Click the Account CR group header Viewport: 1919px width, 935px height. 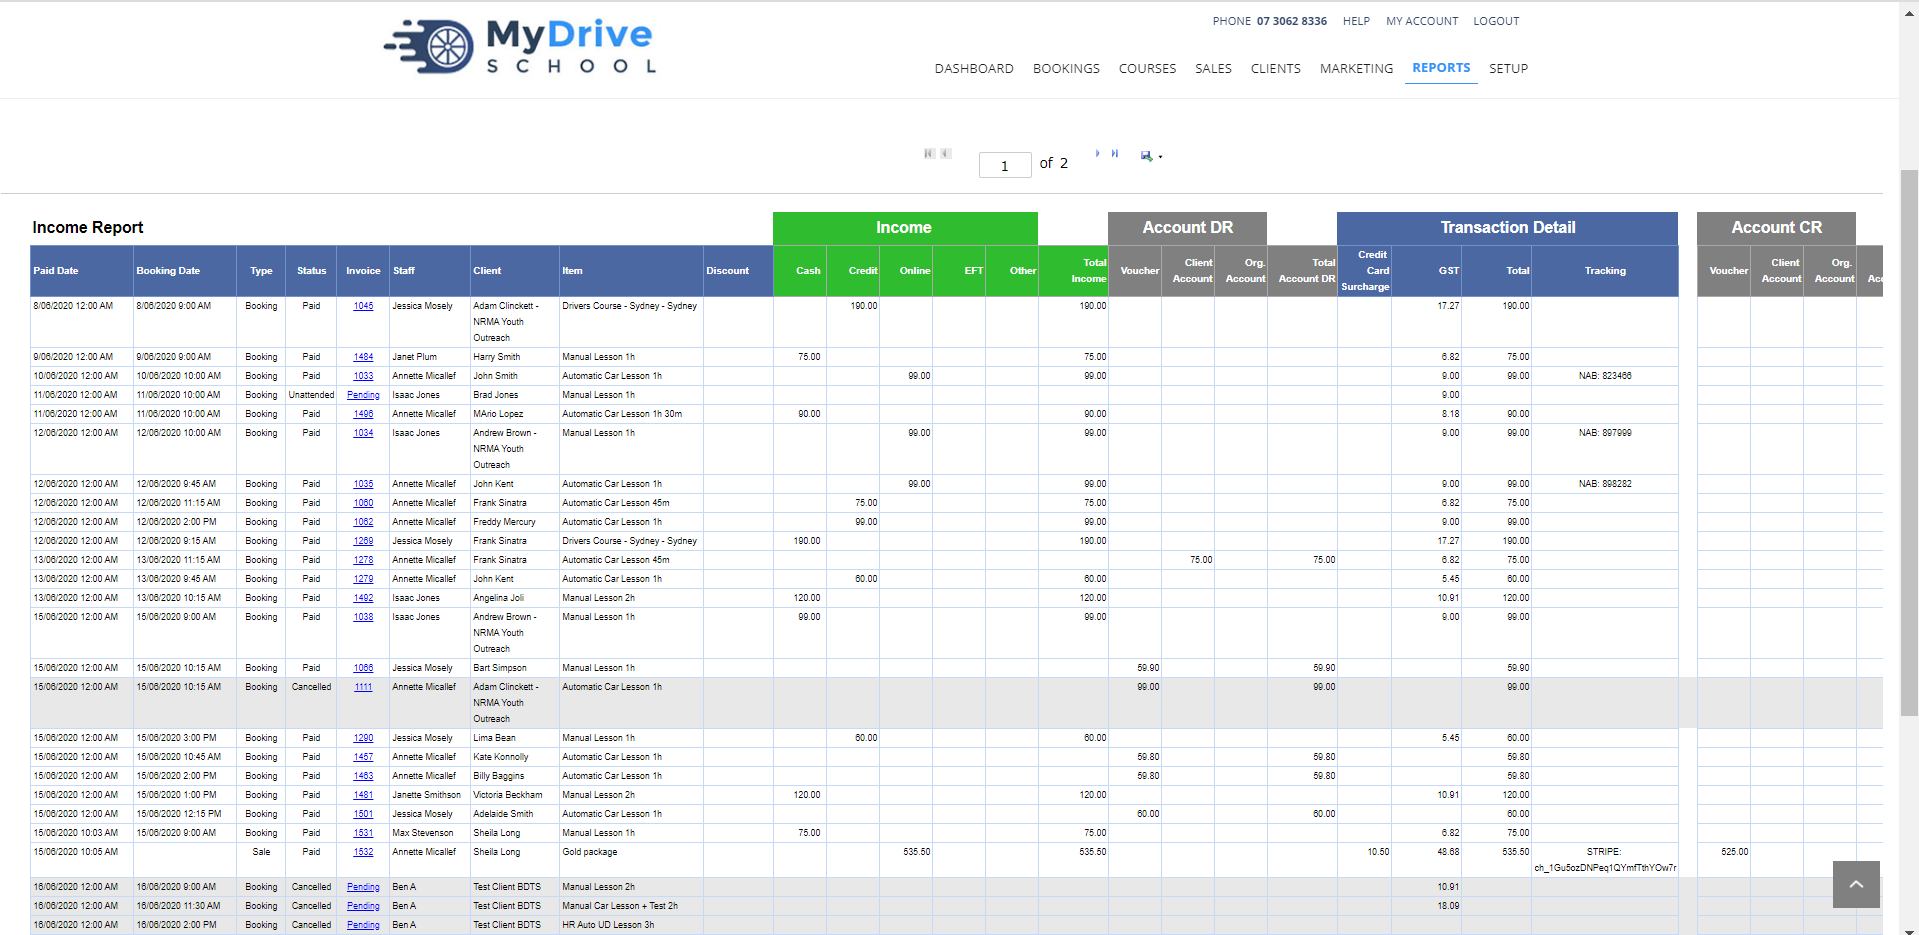pos(1776,228)
